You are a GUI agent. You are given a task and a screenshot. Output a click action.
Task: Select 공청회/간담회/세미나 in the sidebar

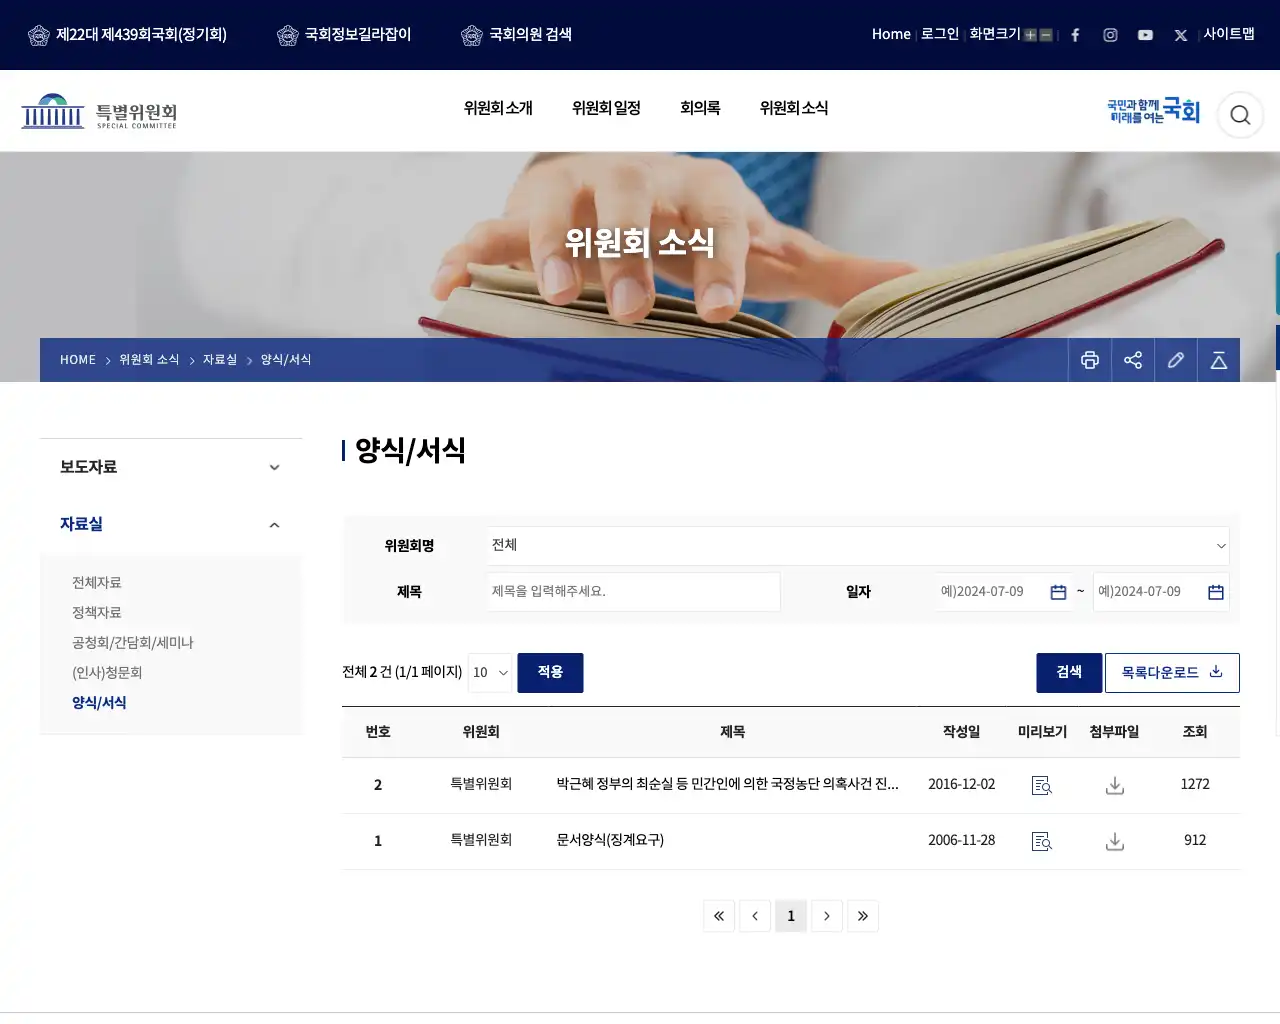pos(133,643)
